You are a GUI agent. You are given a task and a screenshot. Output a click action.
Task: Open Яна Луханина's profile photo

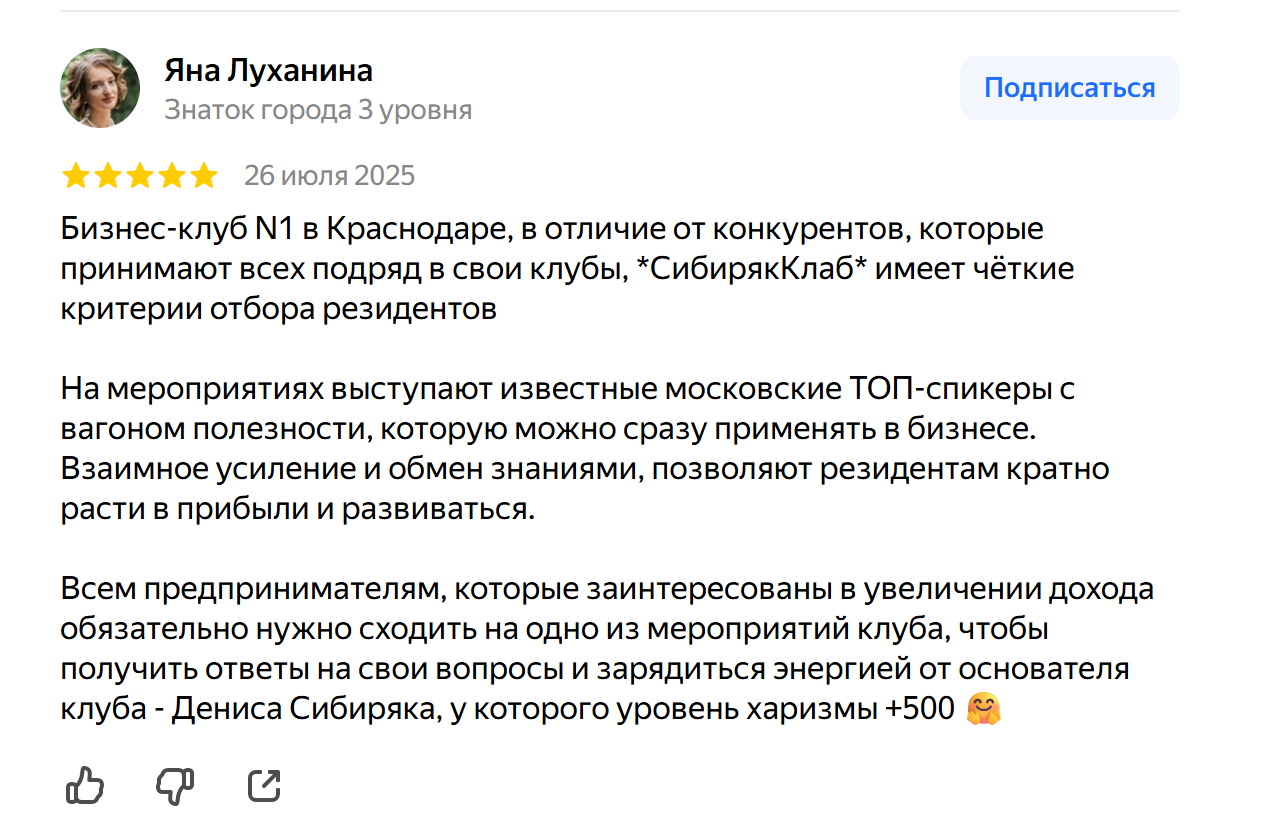(x=100, y=88)
